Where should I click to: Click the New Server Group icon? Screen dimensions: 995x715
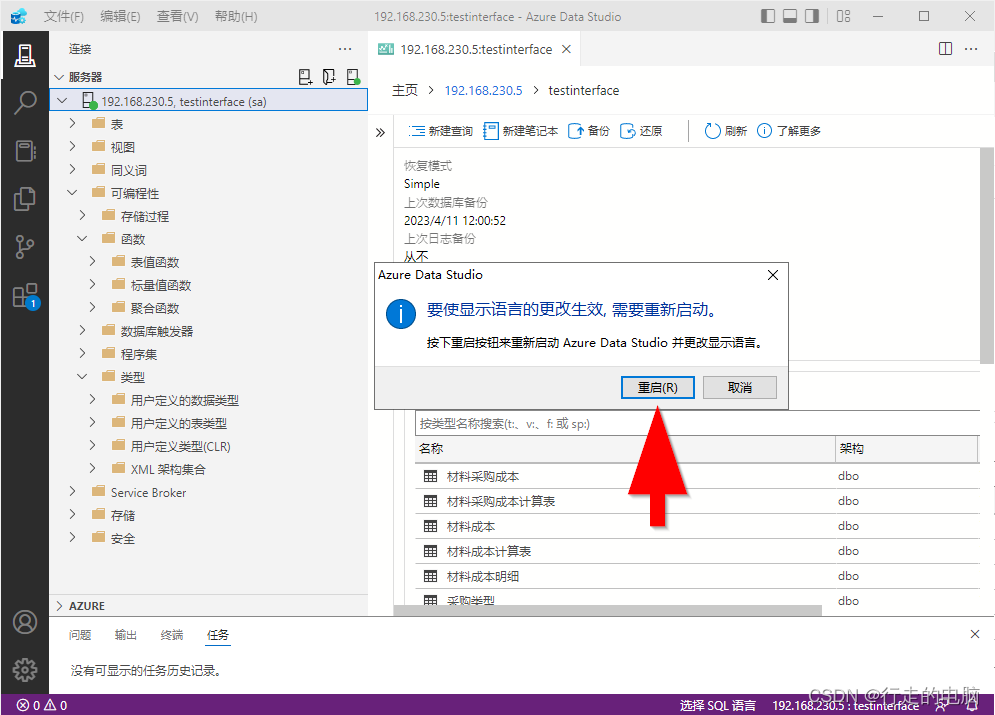pos(330,76)
